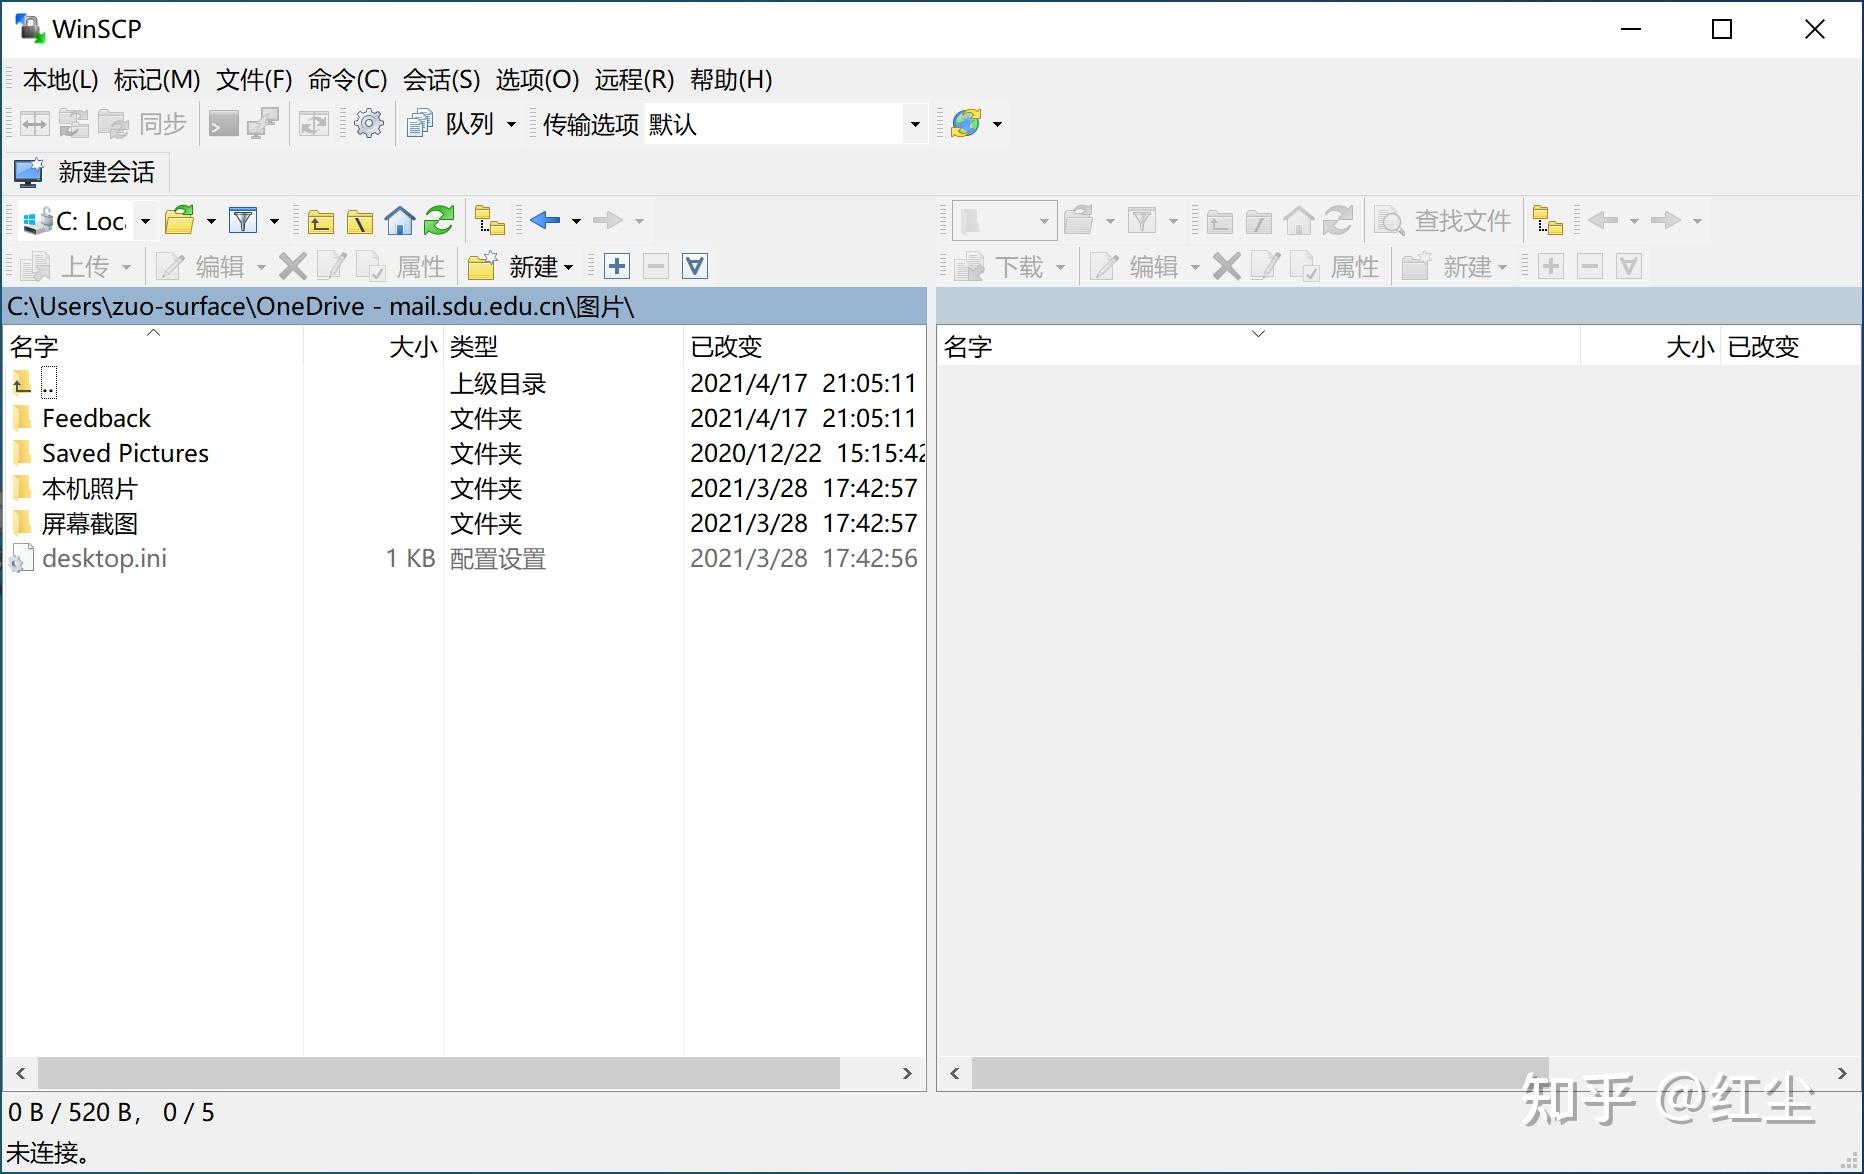Select the desktop.ini file

click(104, 558)
